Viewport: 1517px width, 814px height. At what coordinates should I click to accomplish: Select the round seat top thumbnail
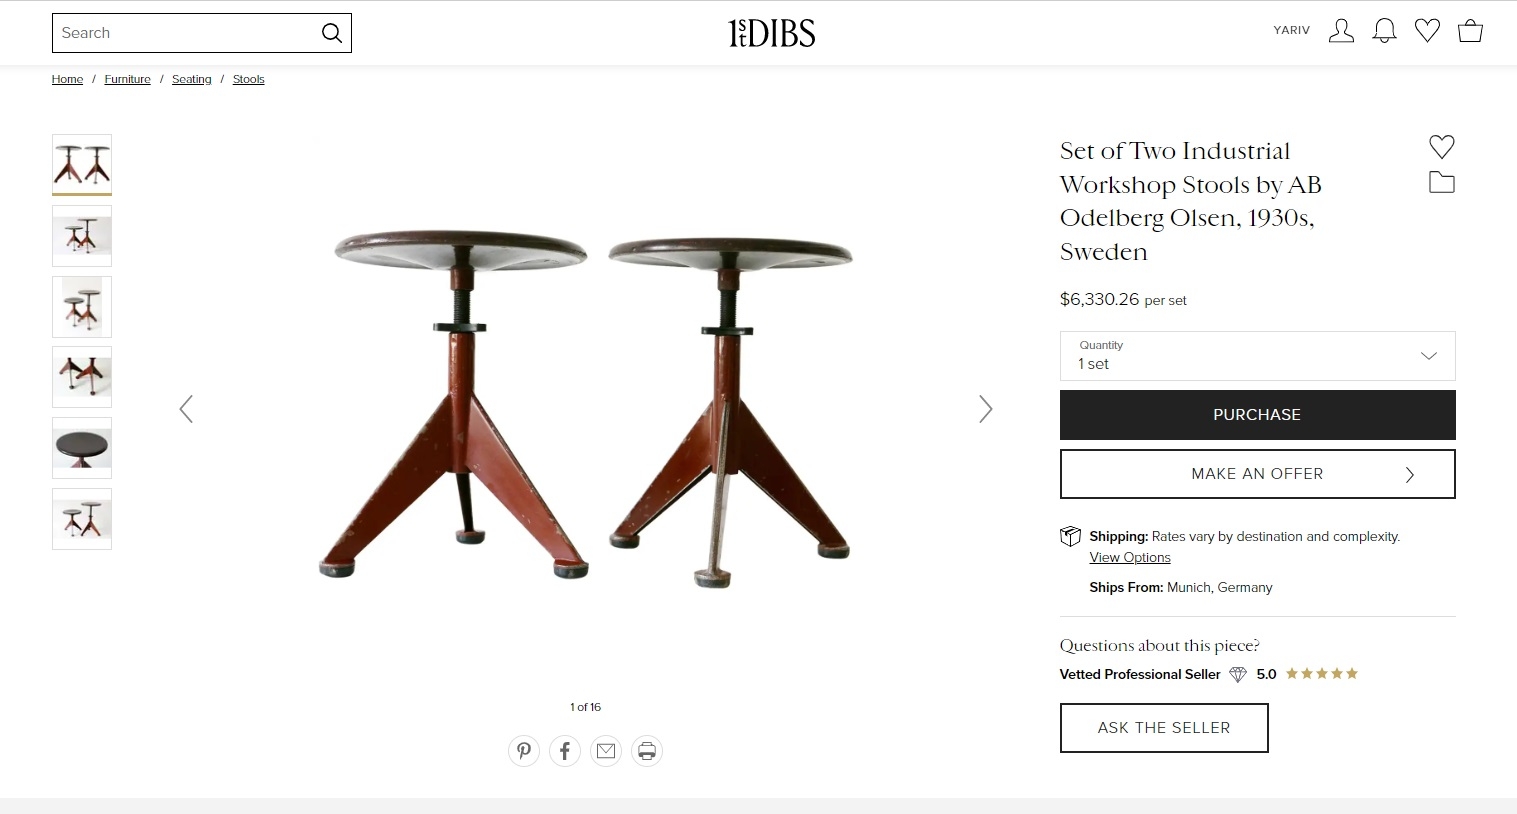click(x=82, y=448)
